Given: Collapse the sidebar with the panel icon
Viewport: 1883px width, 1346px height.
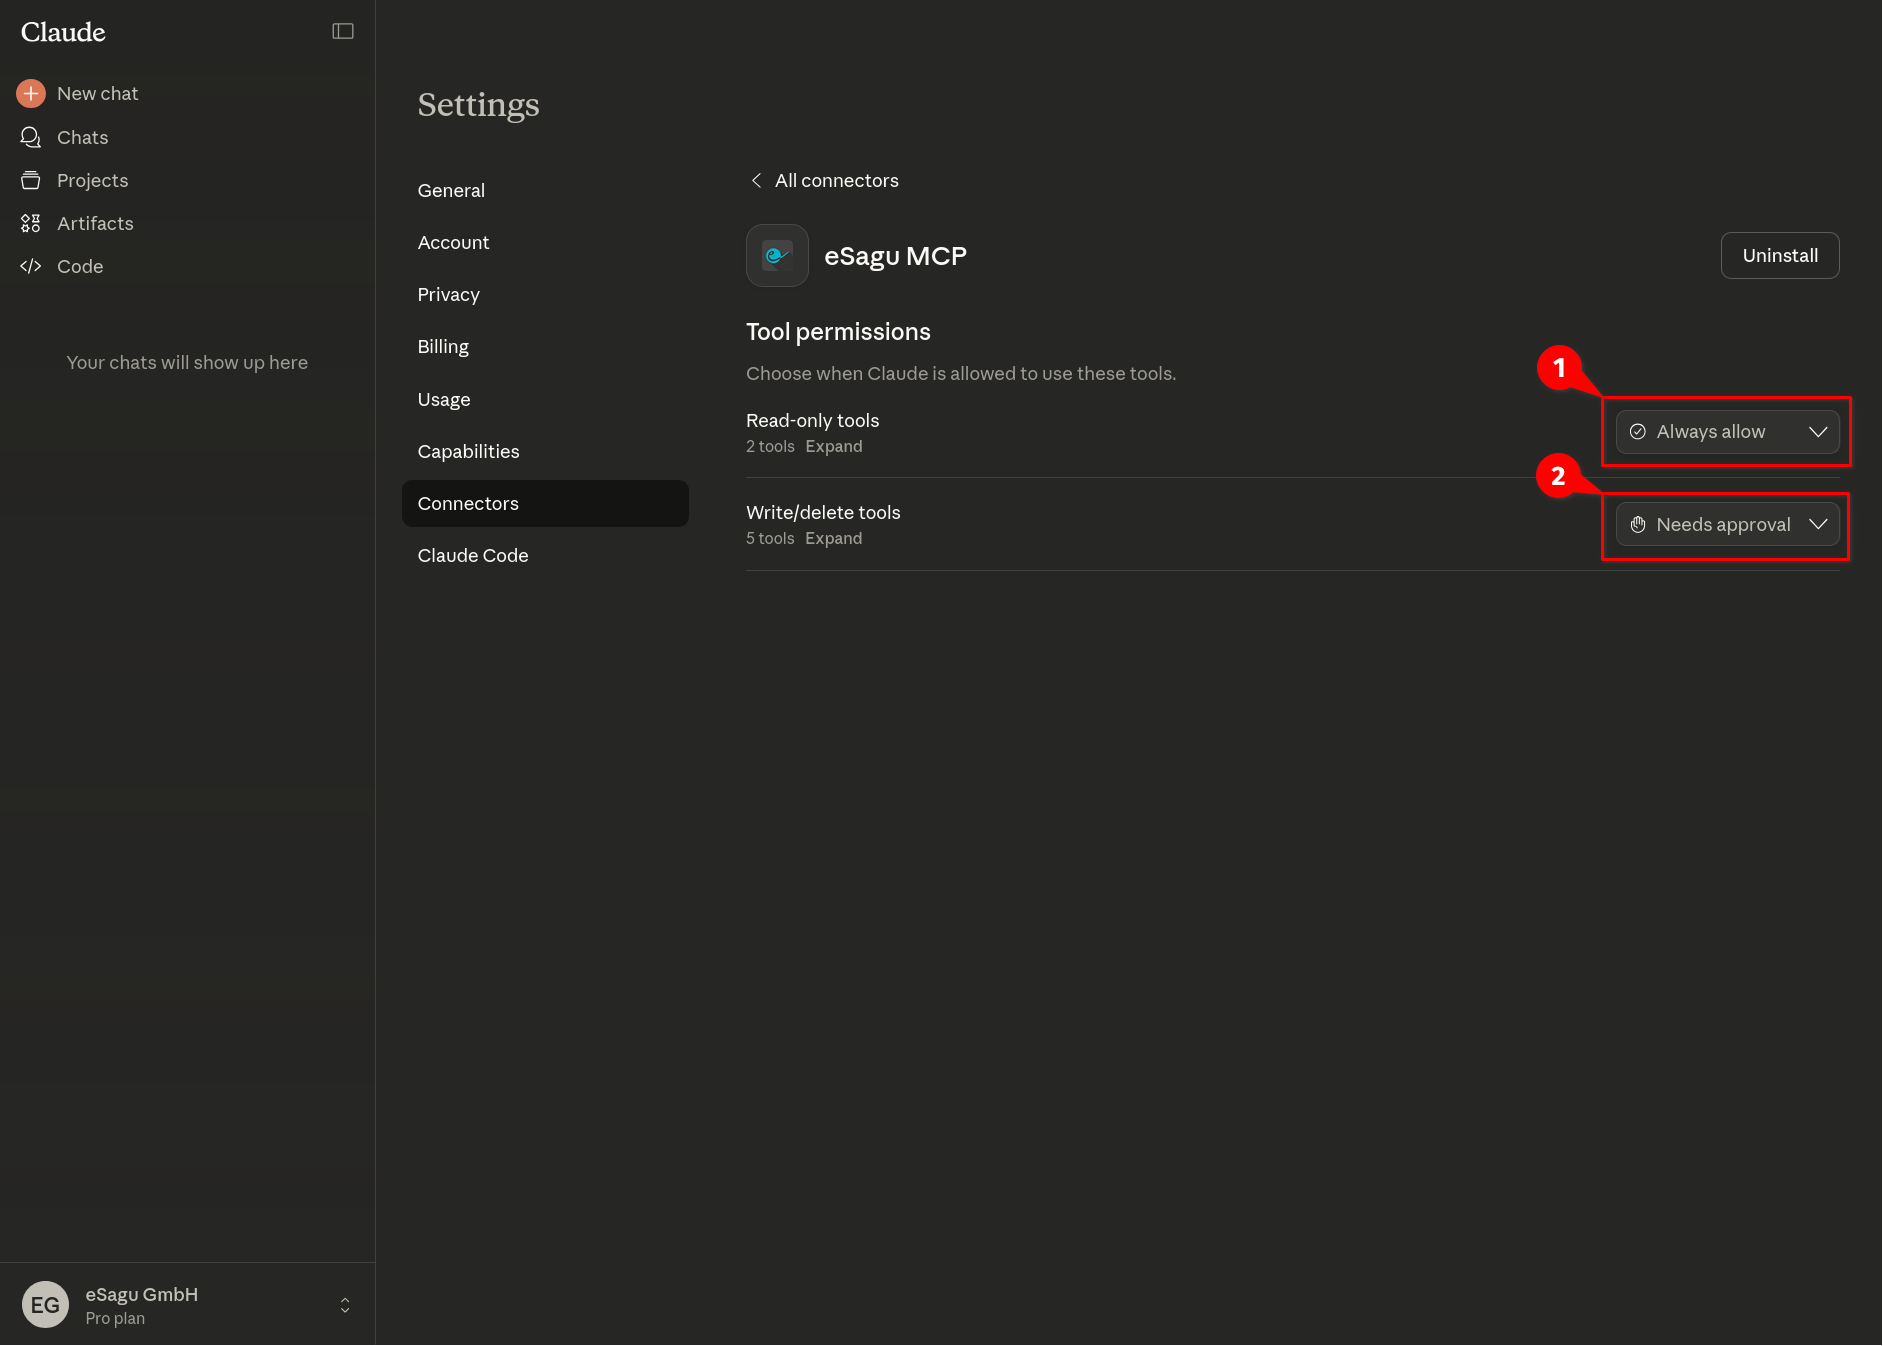Looking at the screenshot, I should pyautogui.click(x=343, y=32).
